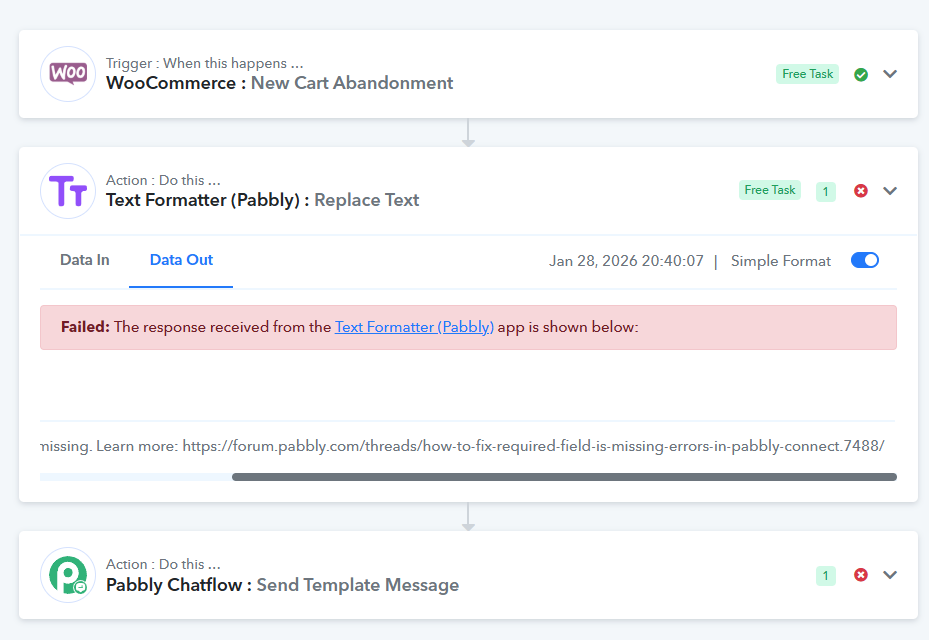Click the task count badge on Pabbly Chatflow step
The width and height of the screenshot is (929, 640).
(826, 575)
